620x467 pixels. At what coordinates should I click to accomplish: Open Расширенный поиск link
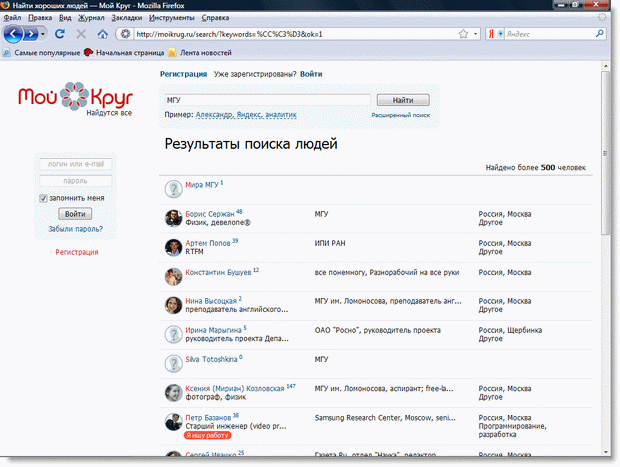click(x=401, y=115)
